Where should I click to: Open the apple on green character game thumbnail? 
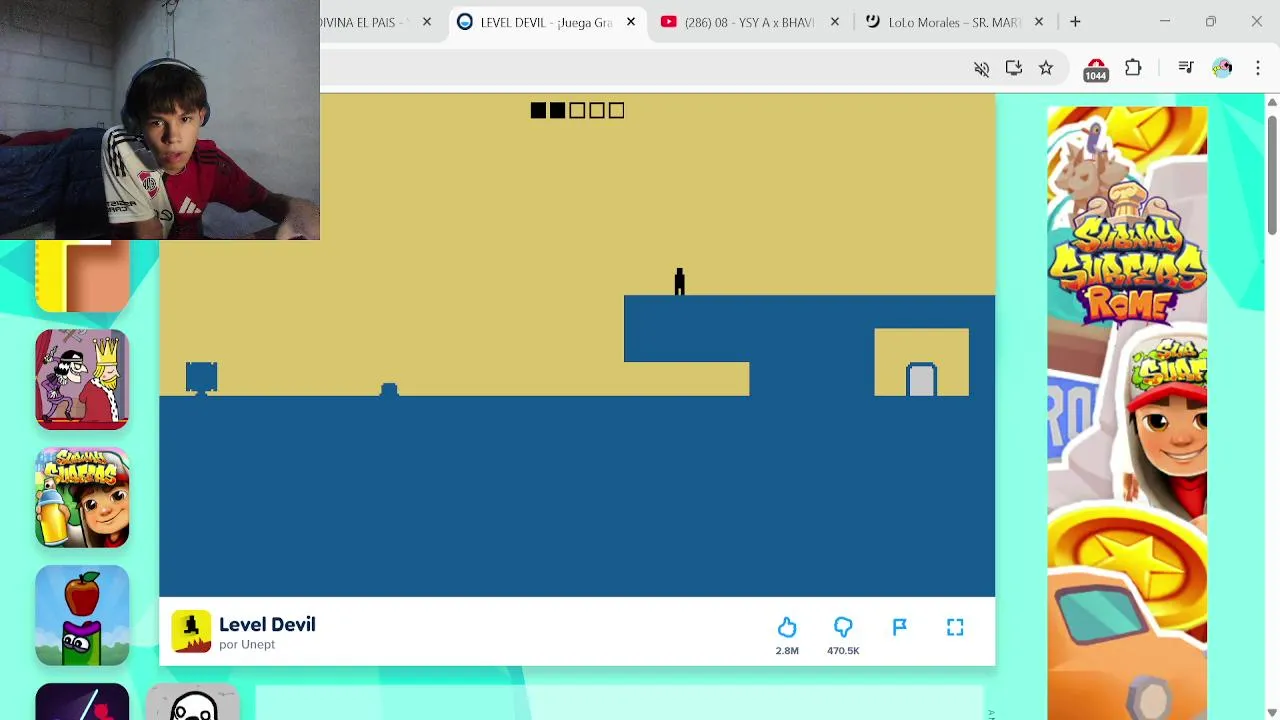(82, 615)
